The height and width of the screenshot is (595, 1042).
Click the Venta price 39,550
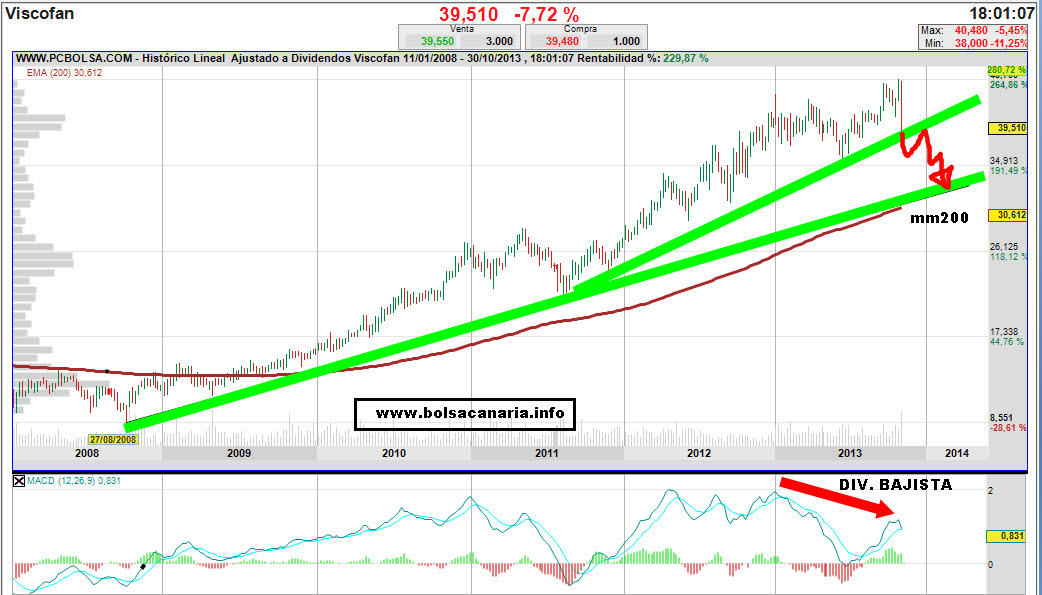coord(436,41)
